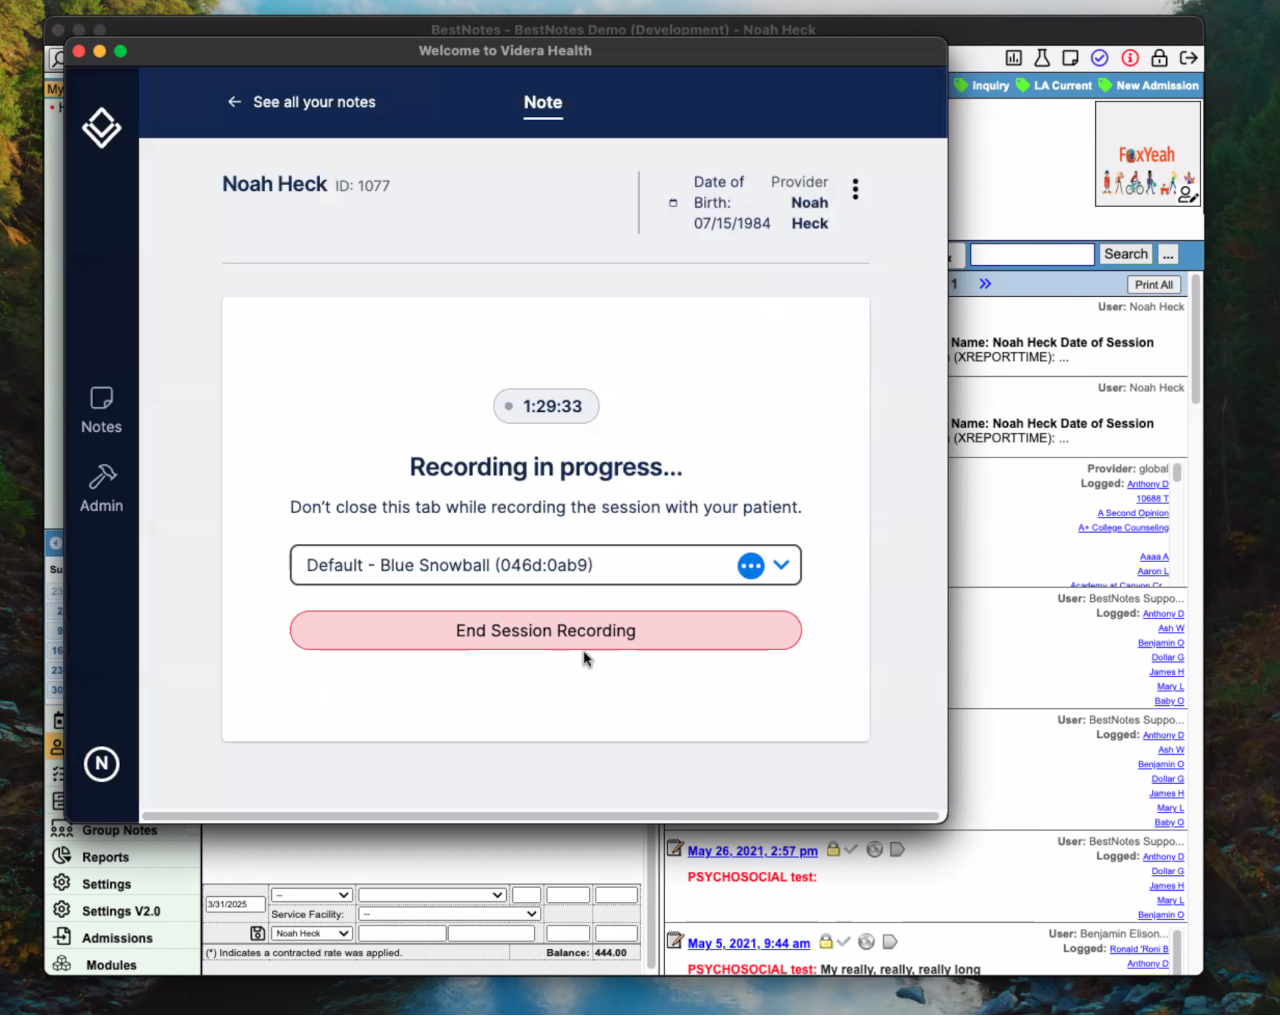Click the logout arrow icon in BestNotes toolbar
This screenshot has width=1280, height=1016.
point(1188,58)
